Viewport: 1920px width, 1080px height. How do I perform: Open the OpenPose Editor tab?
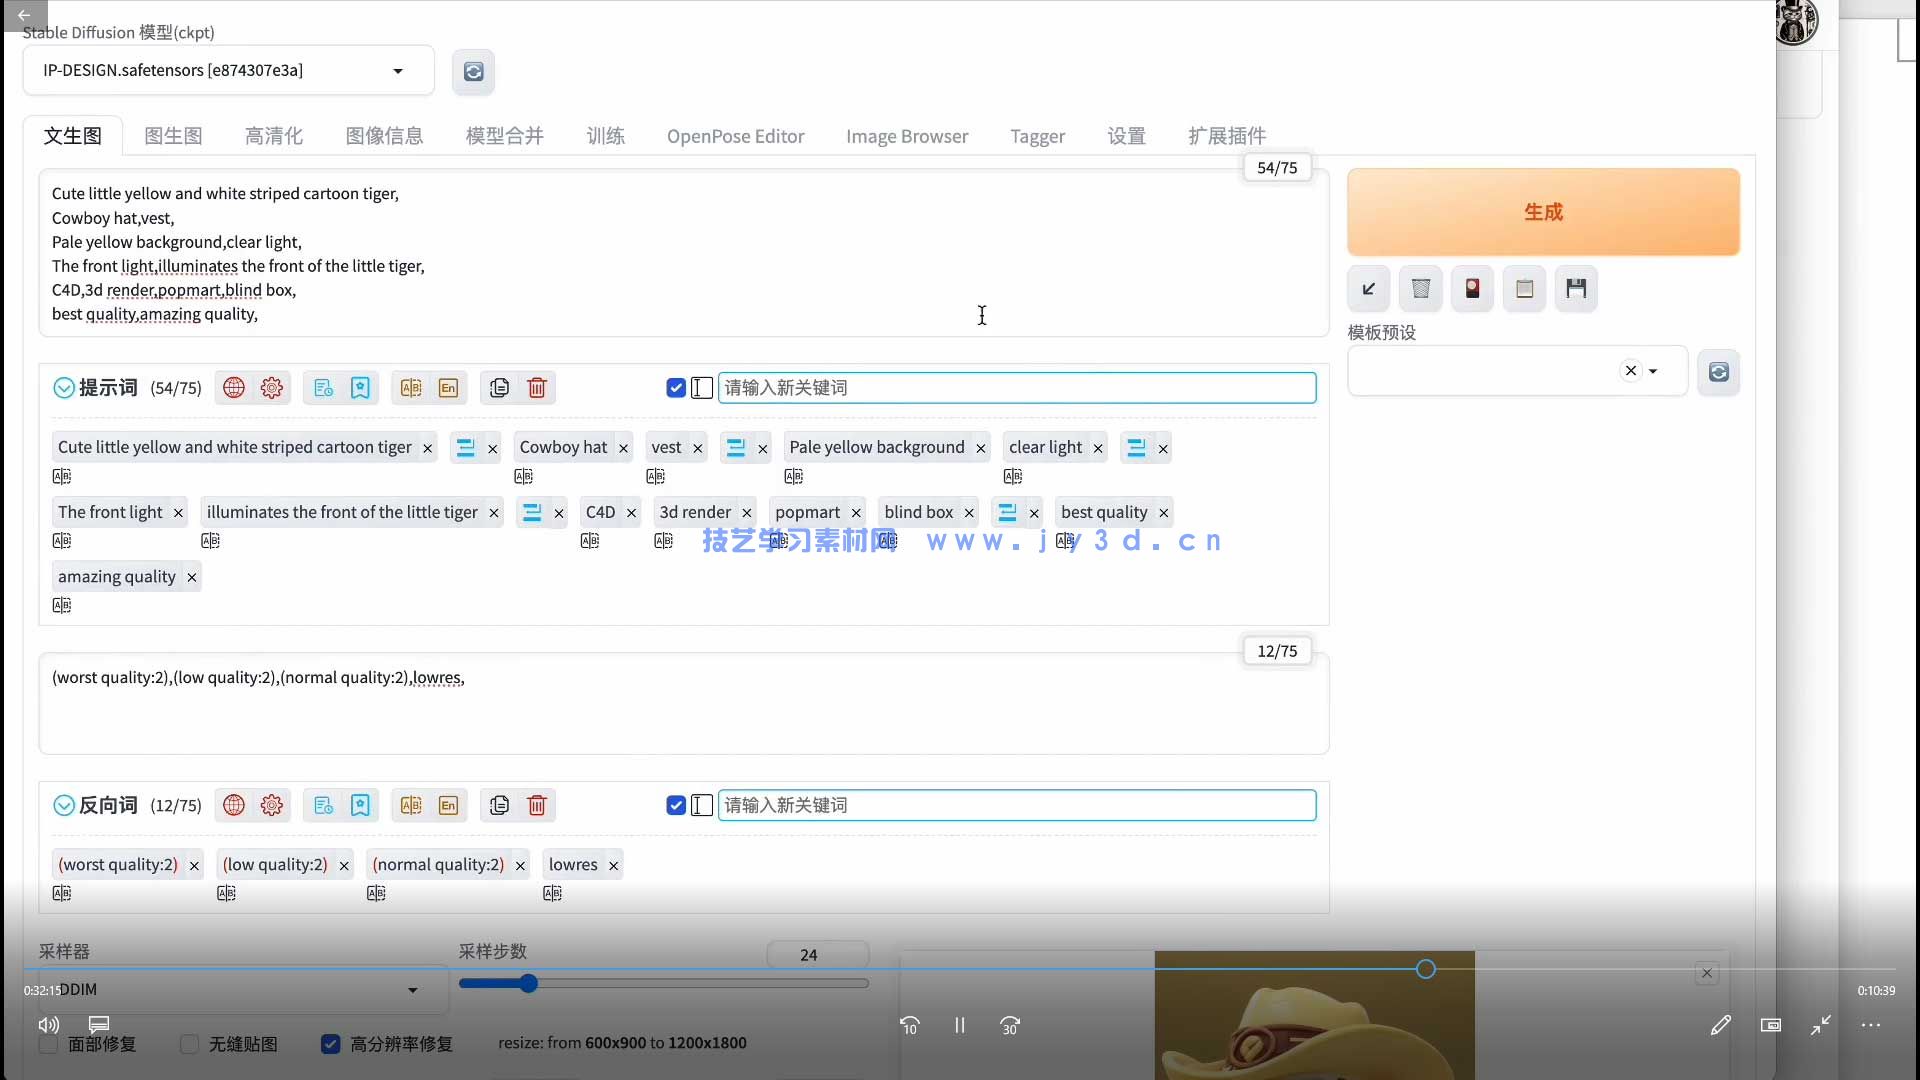click(x=736, y=136)
